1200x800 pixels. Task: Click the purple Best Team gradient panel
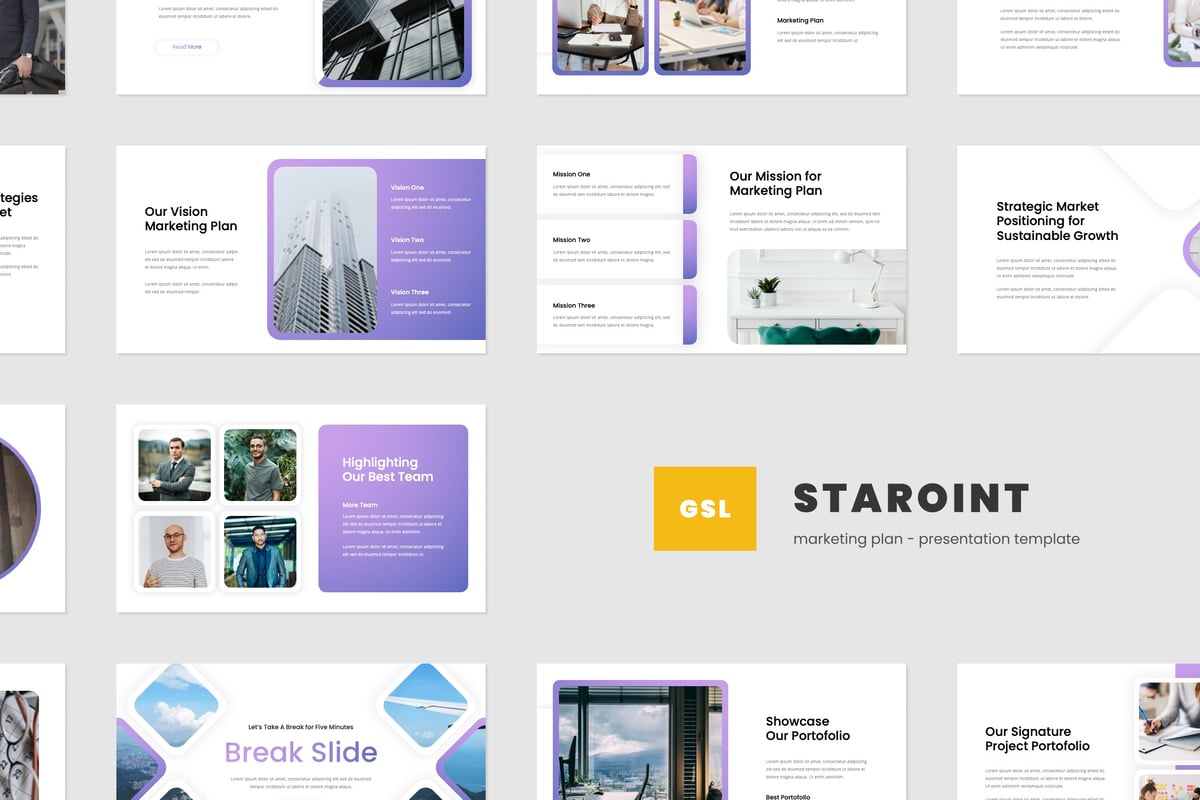pos(393,508)
